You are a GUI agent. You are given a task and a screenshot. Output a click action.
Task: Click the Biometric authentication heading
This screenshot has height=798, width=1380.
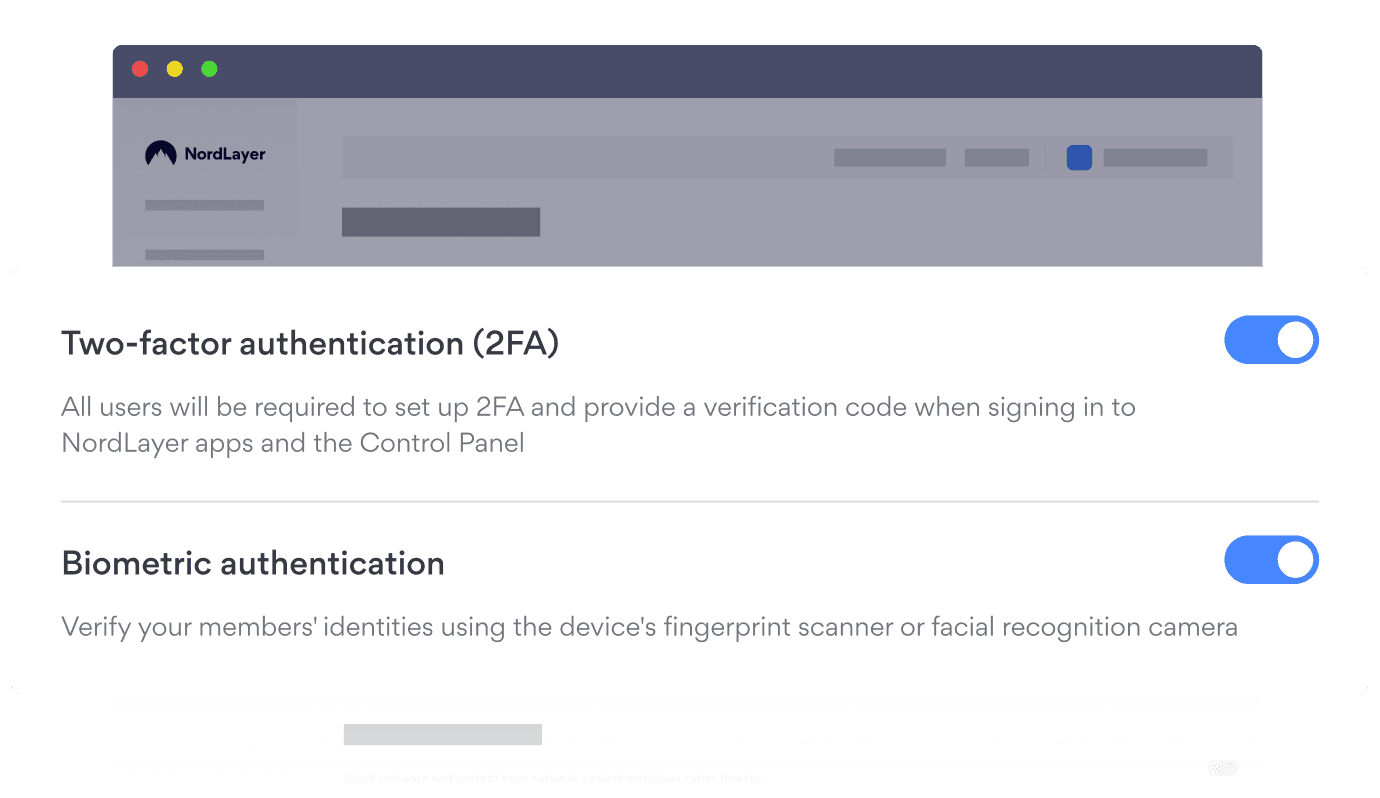coord(253,563)
